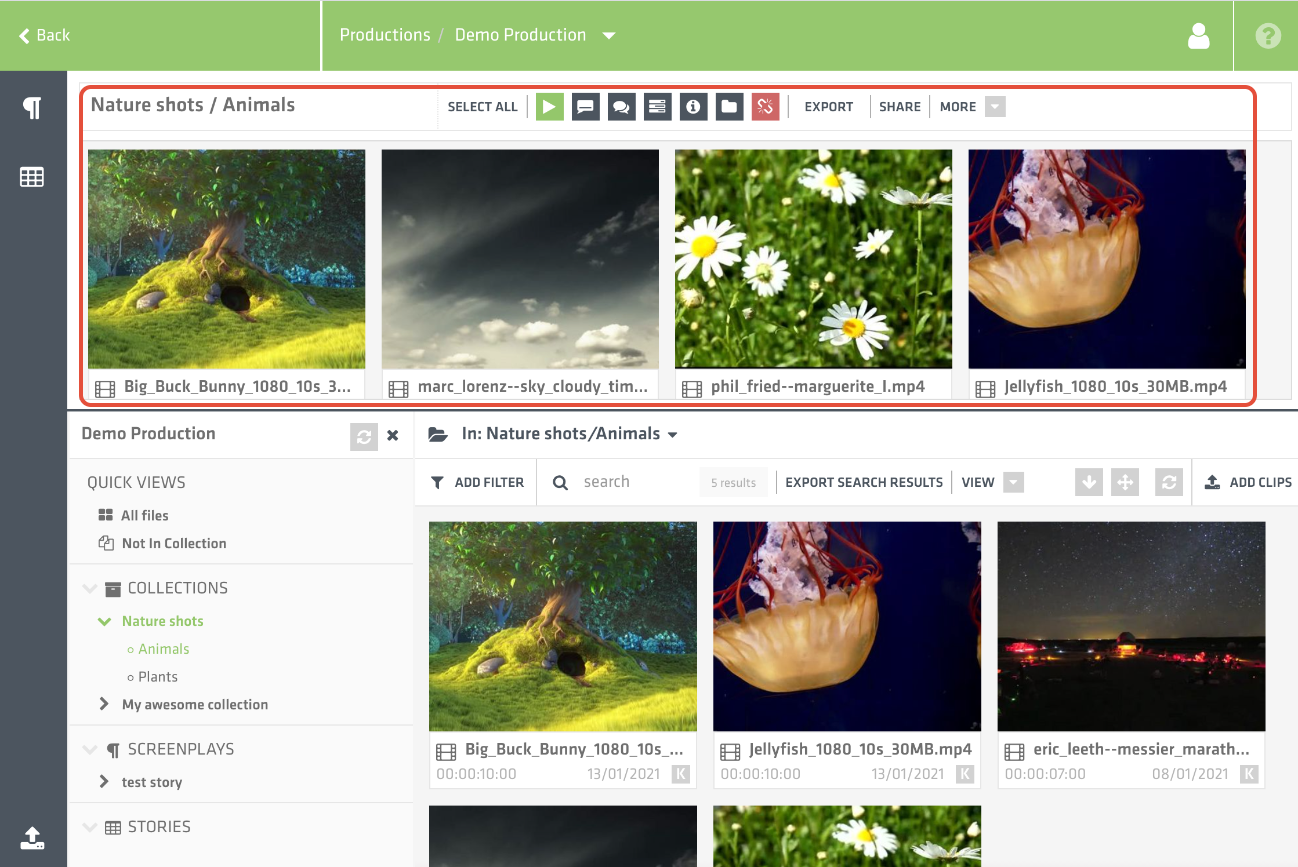Viewport: 1298px width, 867px height.
Task: Open the Jellyfish thumbnail in search results
Action: pyautogui.click(x=847, y=626)
